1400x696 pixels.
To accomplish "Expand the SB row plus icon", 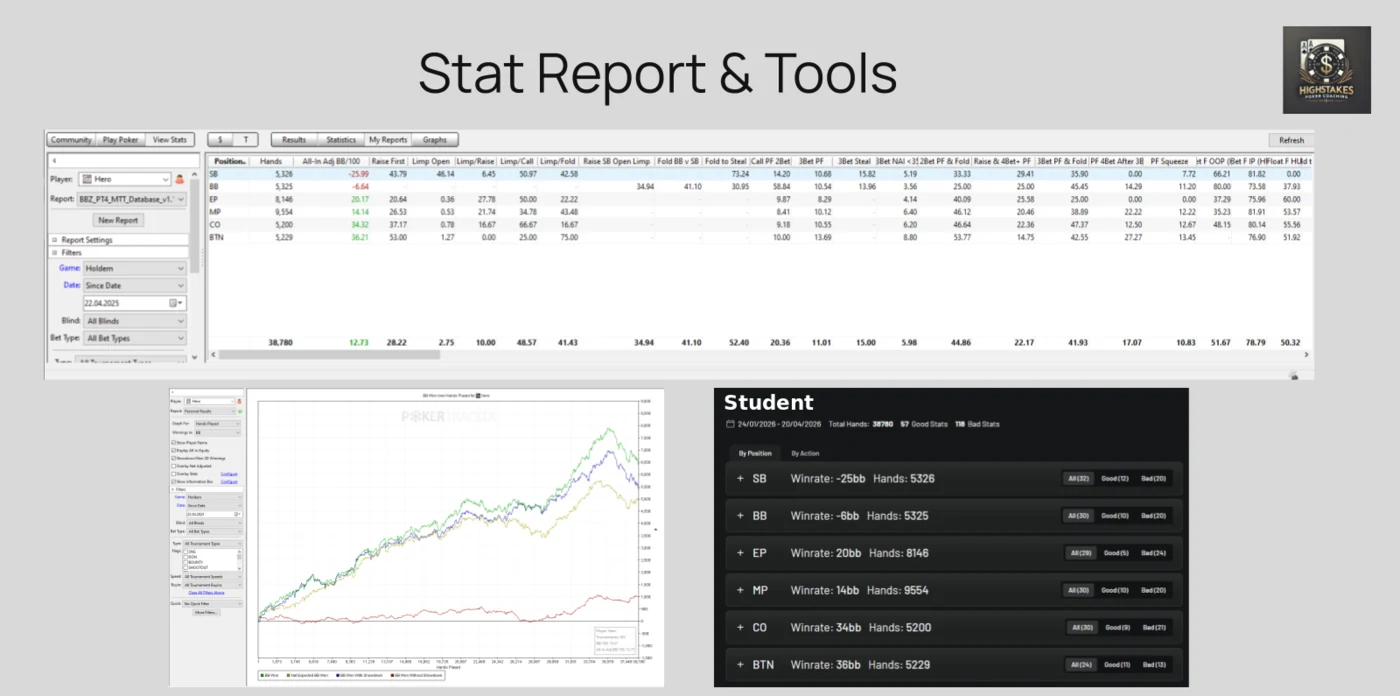I will 741,479.
